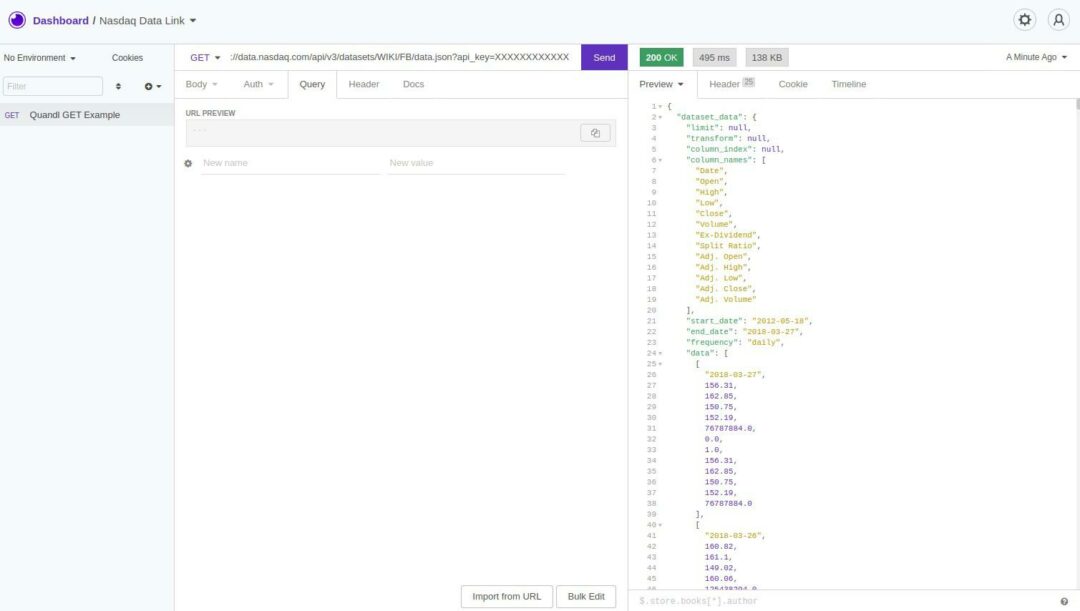Viewport: 1080px width, 611px height.
Task: Open the new request plus icon
Action: point(150,86)
